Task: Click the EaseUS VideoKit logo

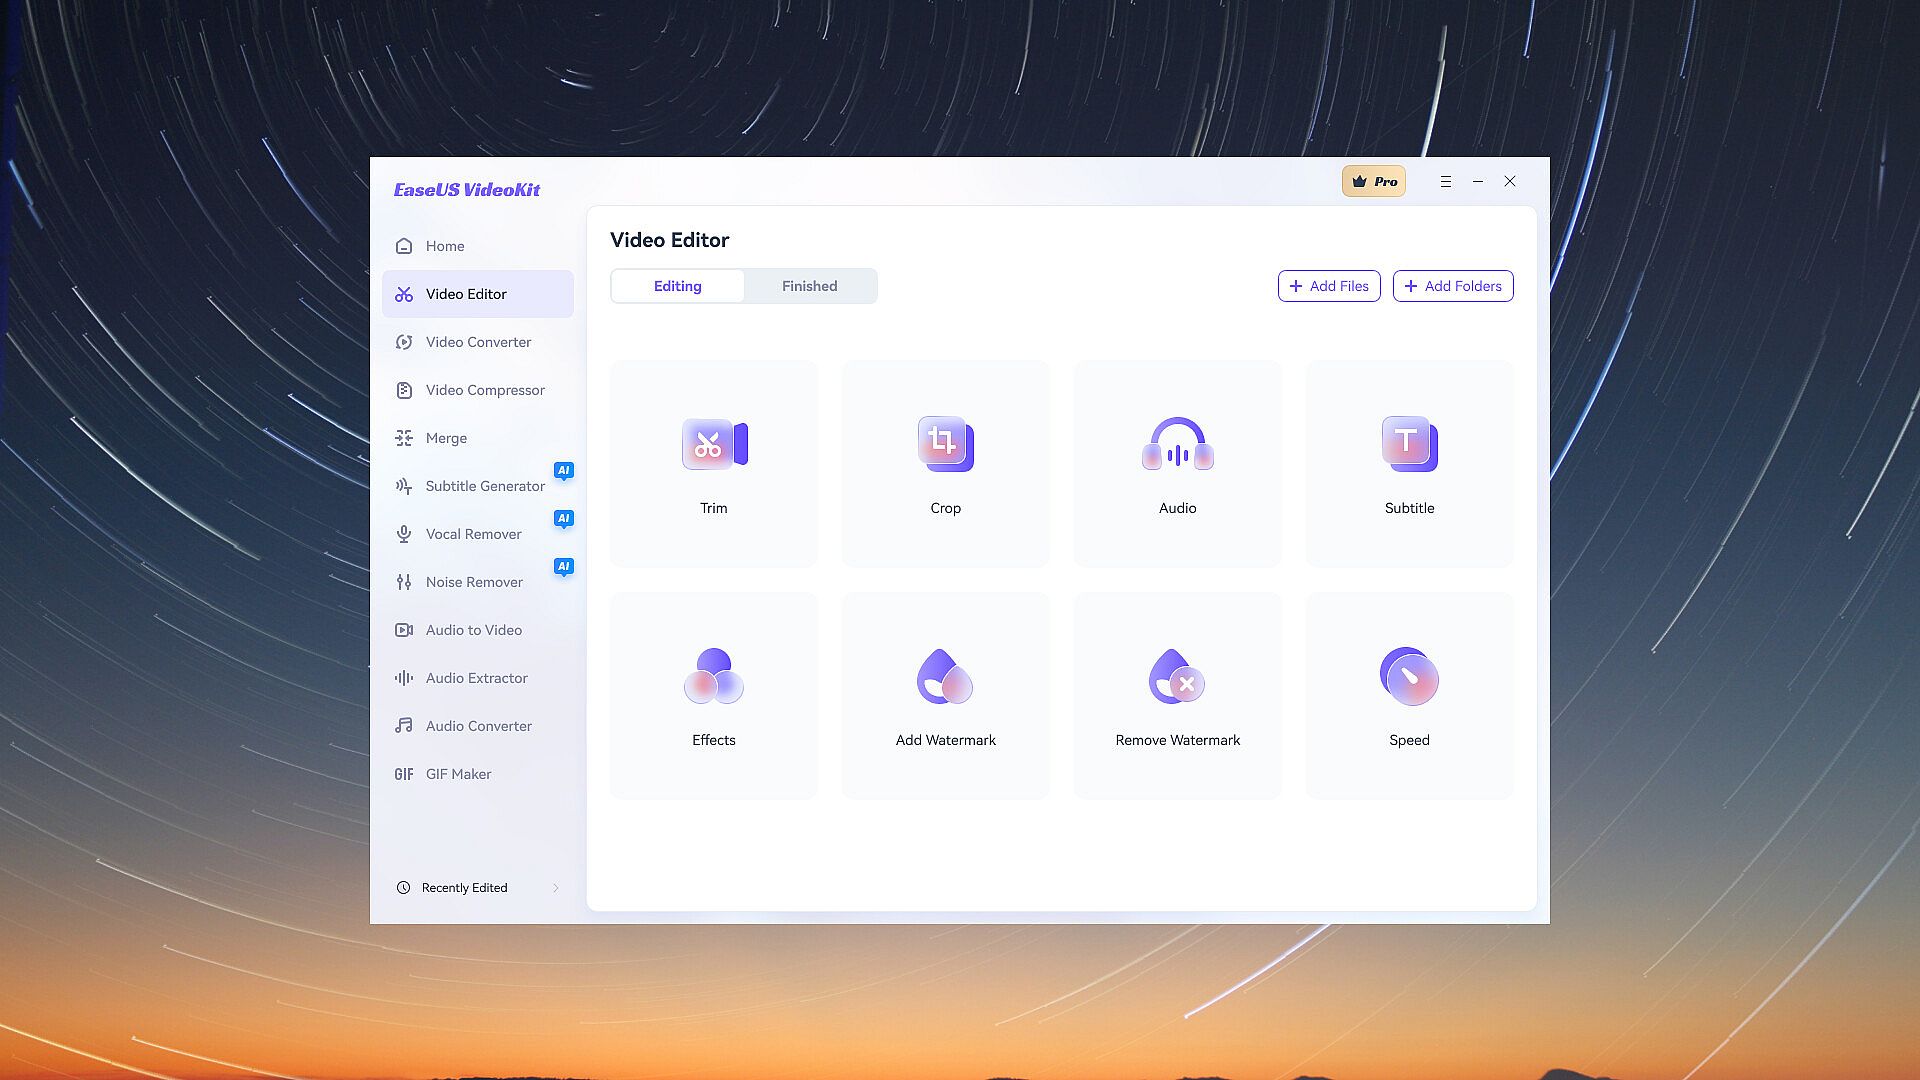Action: [x=466, y=190]
